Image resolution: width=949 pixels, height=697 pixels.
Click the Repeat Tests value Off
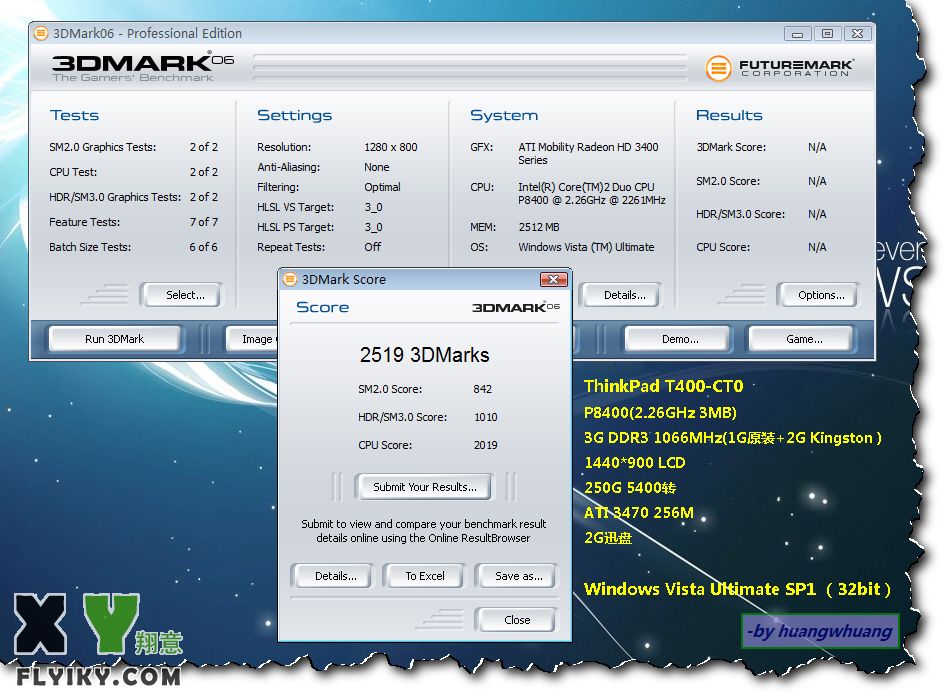point(372,247)
